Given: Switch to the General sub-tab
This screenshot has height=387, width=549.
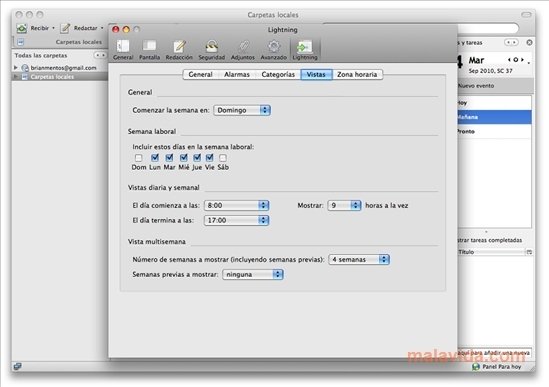Looking at the screenshot, I should [200, 74].
